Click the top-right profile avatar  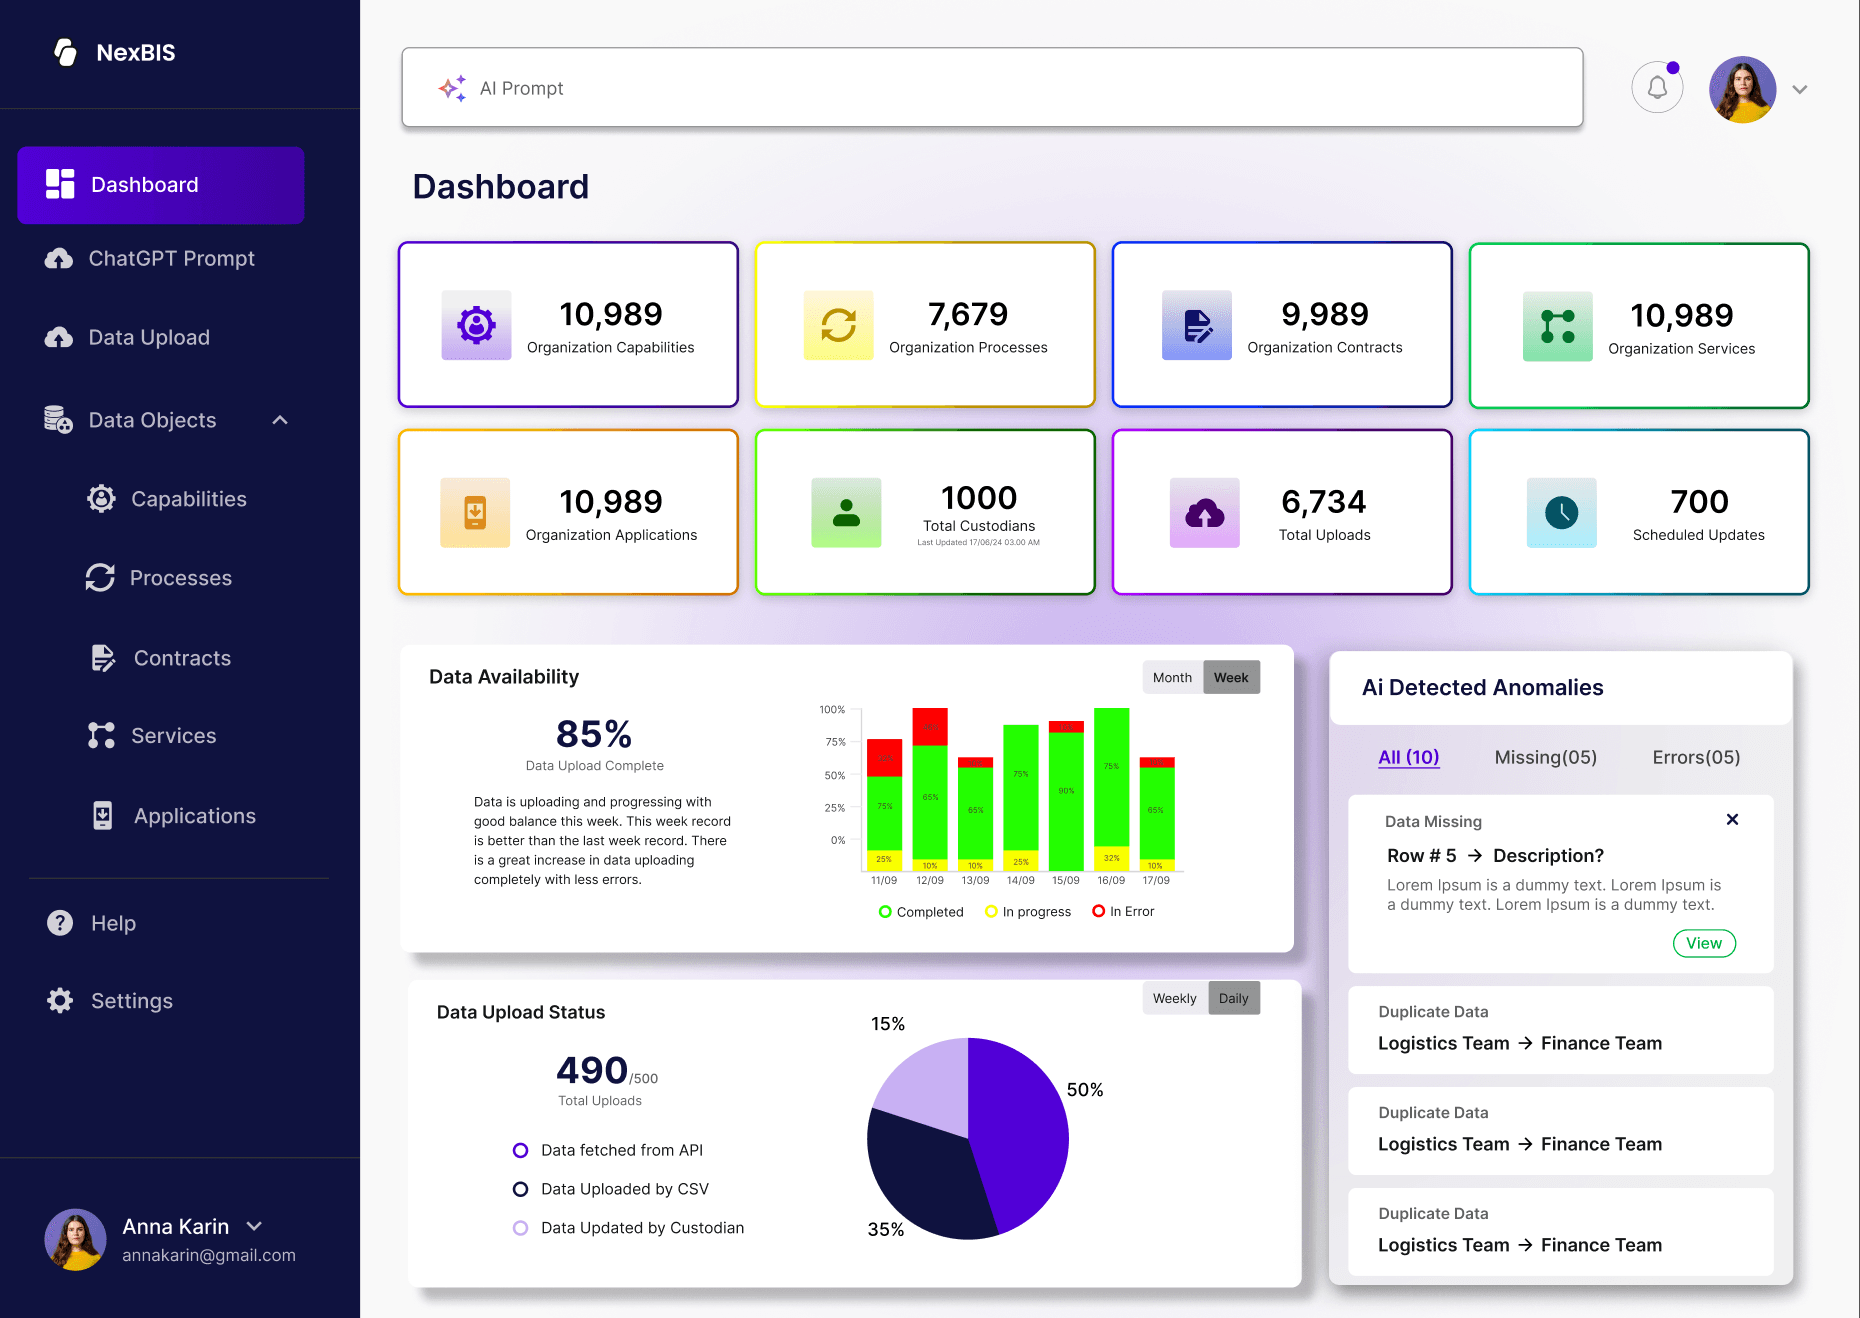point(1743,89)
